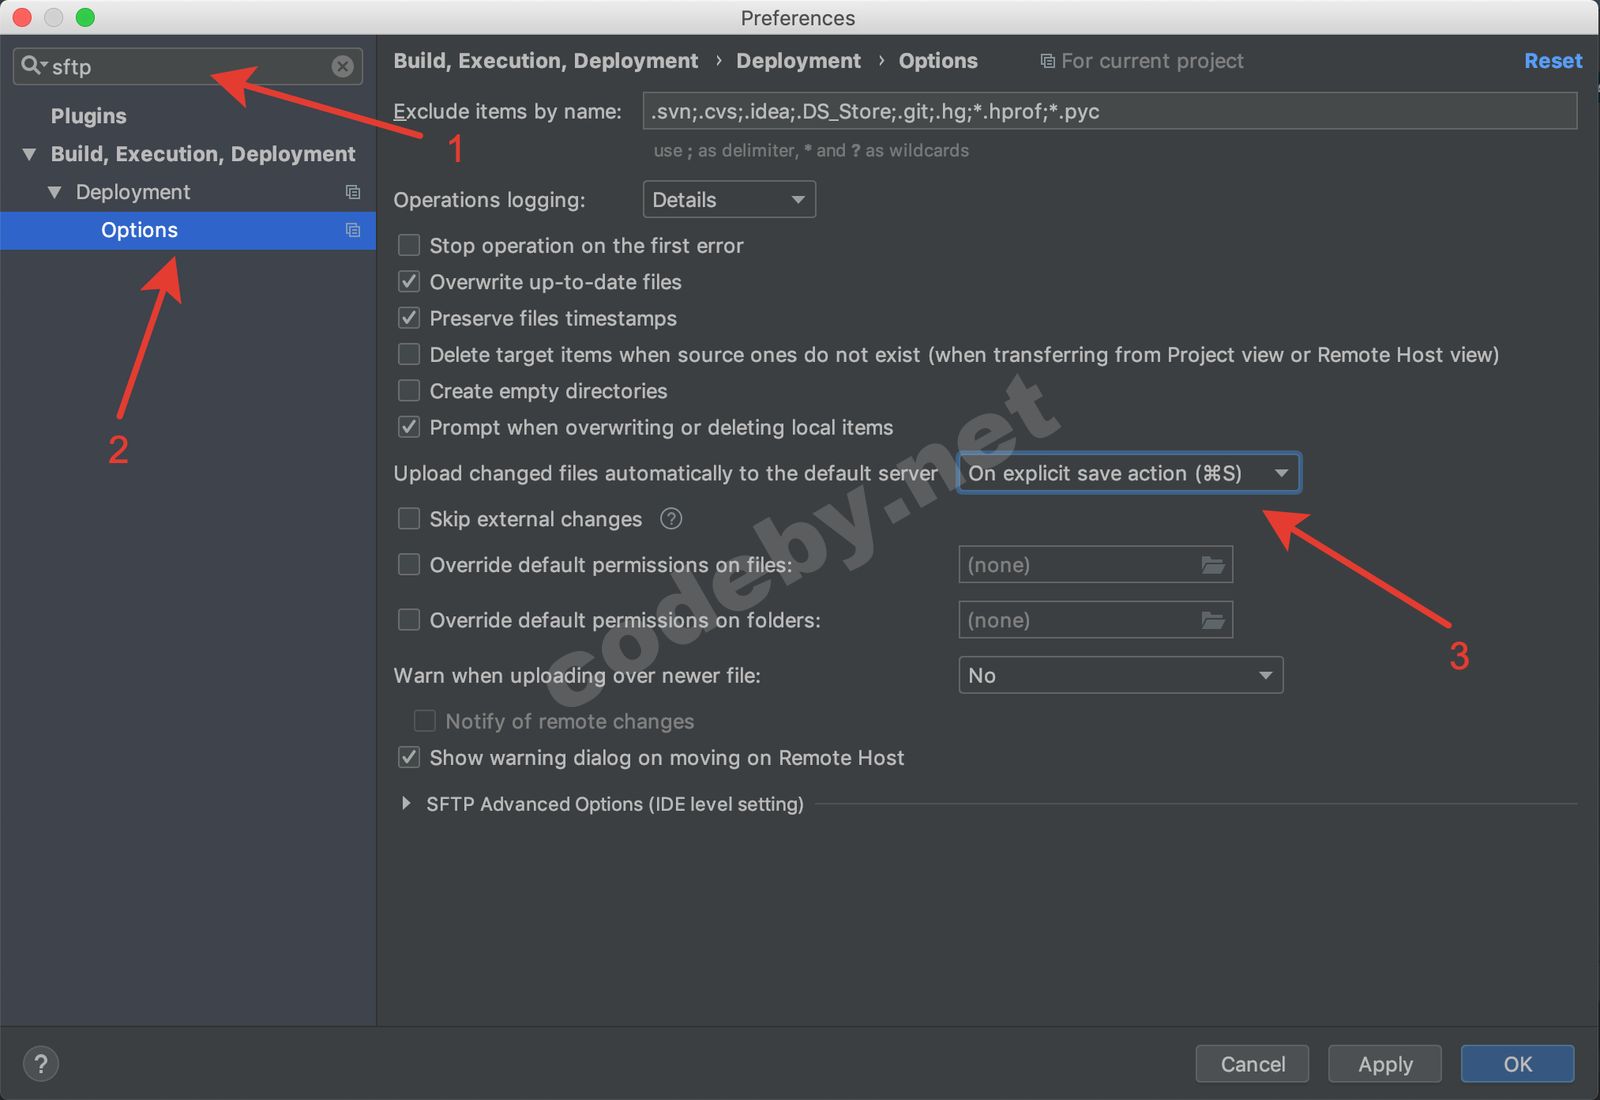The width and height of the screenshot is (1600, 1100).
Task: Browse permissions for files folder icon
Action: click(x=1213, y=565)
